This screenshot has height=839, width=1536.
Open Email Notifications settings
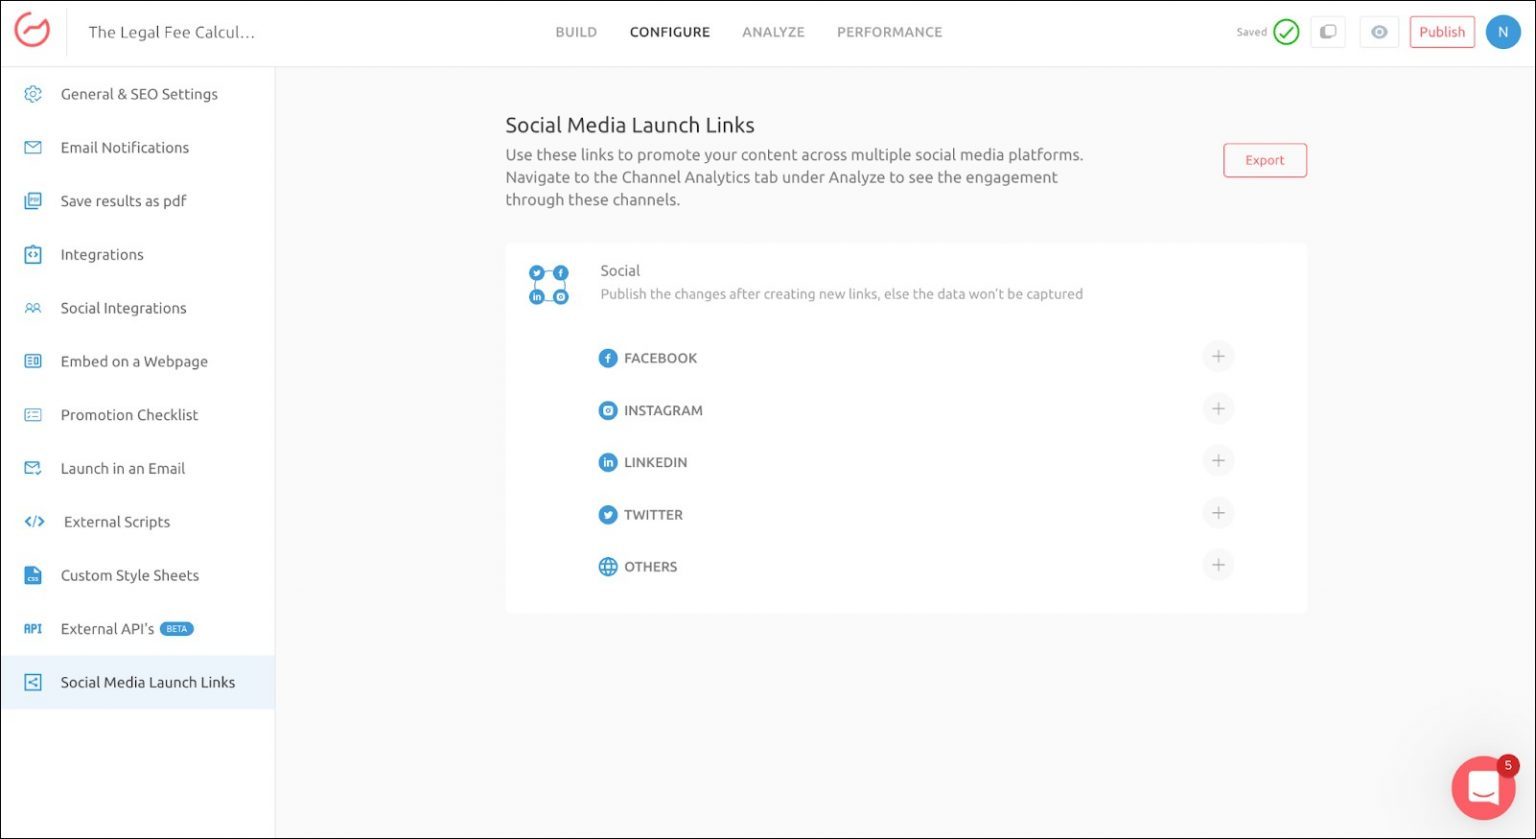tap(124, 148)
